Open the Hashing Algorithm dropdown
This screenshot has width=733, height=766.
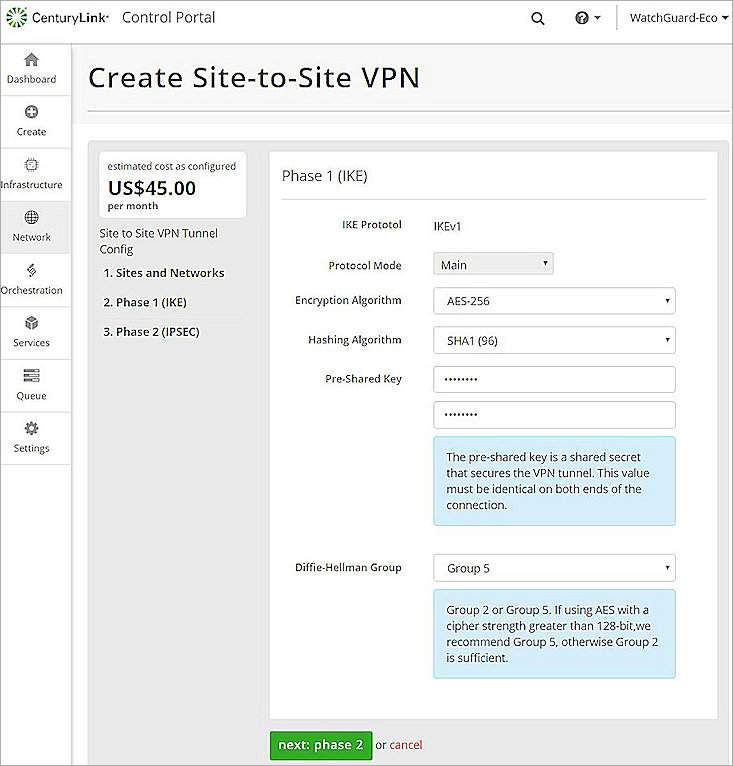(x=554, y=341)
